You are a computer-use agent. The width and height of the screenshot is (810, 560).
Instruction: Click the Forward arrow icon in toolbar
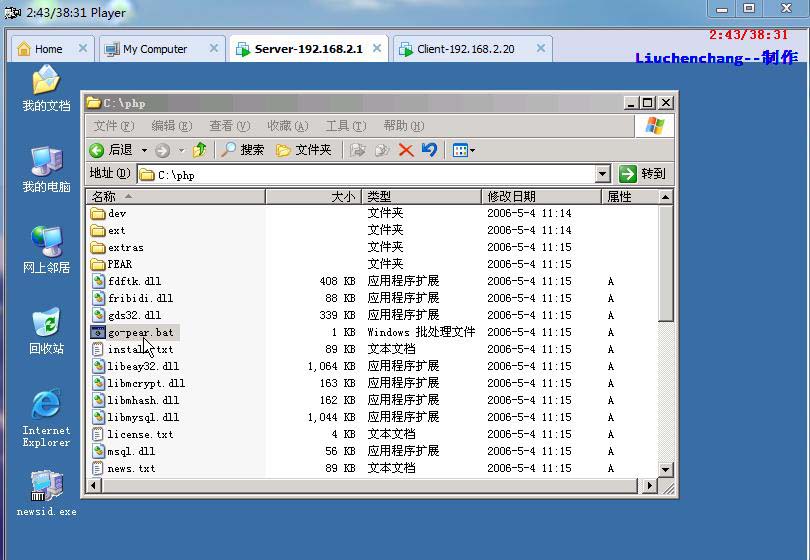(x=163, y=150)
